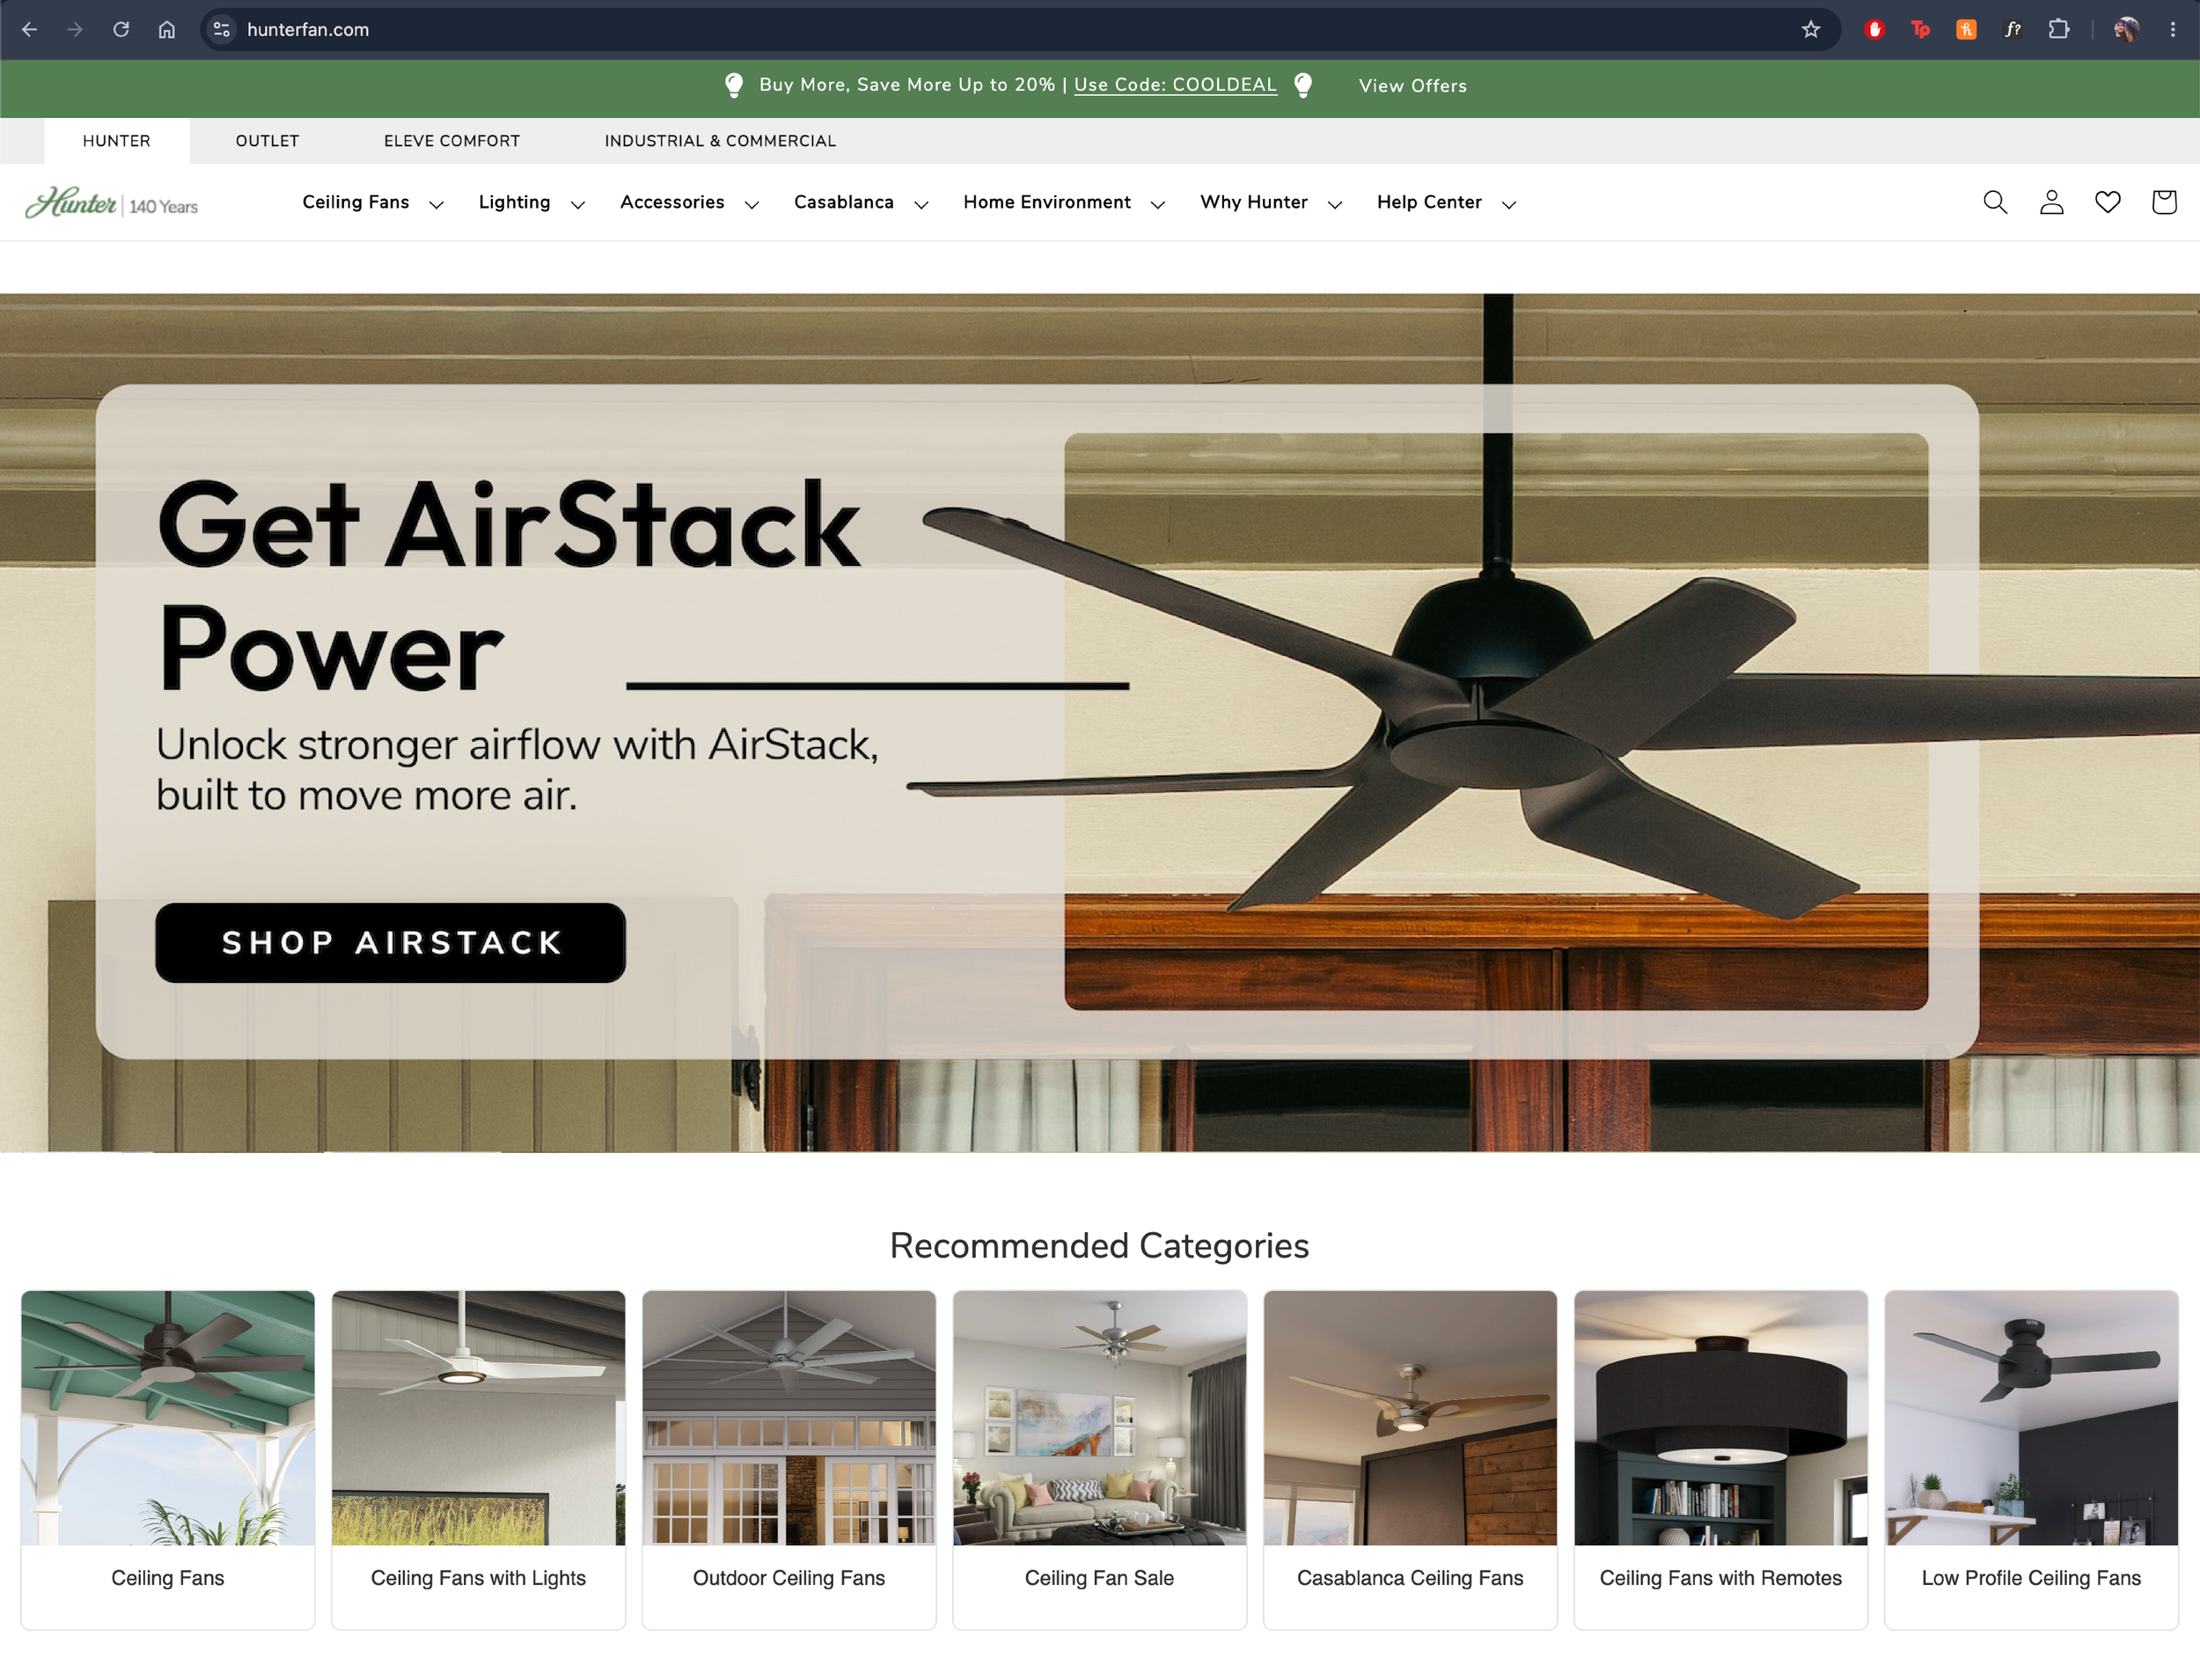Click the Unlock stronger airflow tagline
The width and height of the screenshot is (2200, 1680).
point(517,770)
